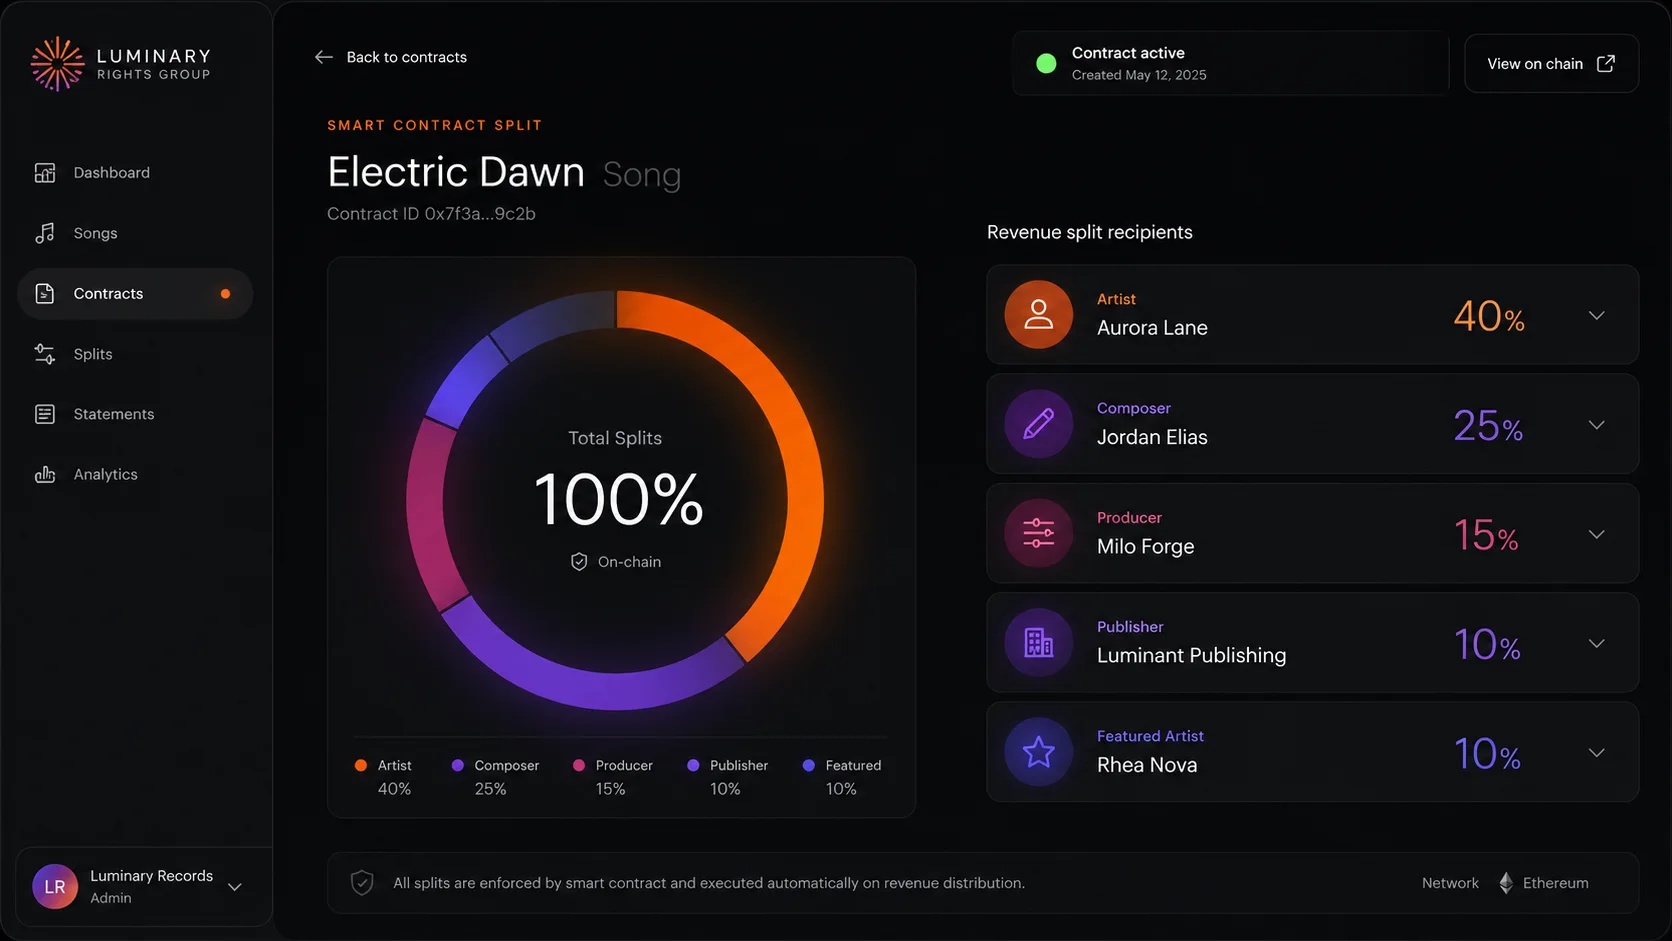This screenshot has width=1672, height=941.
Task: Click the Featured legend dot
Action: [x=809, y=765]
